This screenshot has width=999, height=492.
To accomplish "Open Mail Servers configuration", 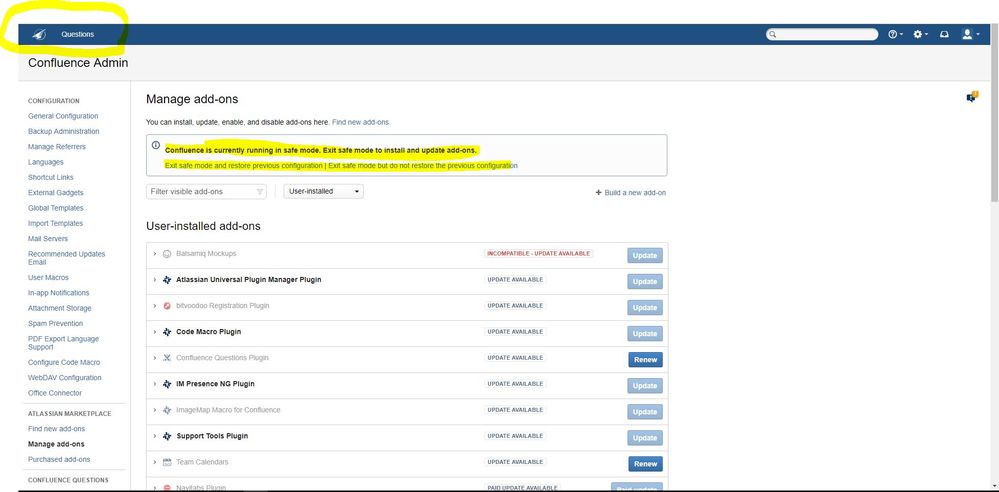I will [48, 238].
